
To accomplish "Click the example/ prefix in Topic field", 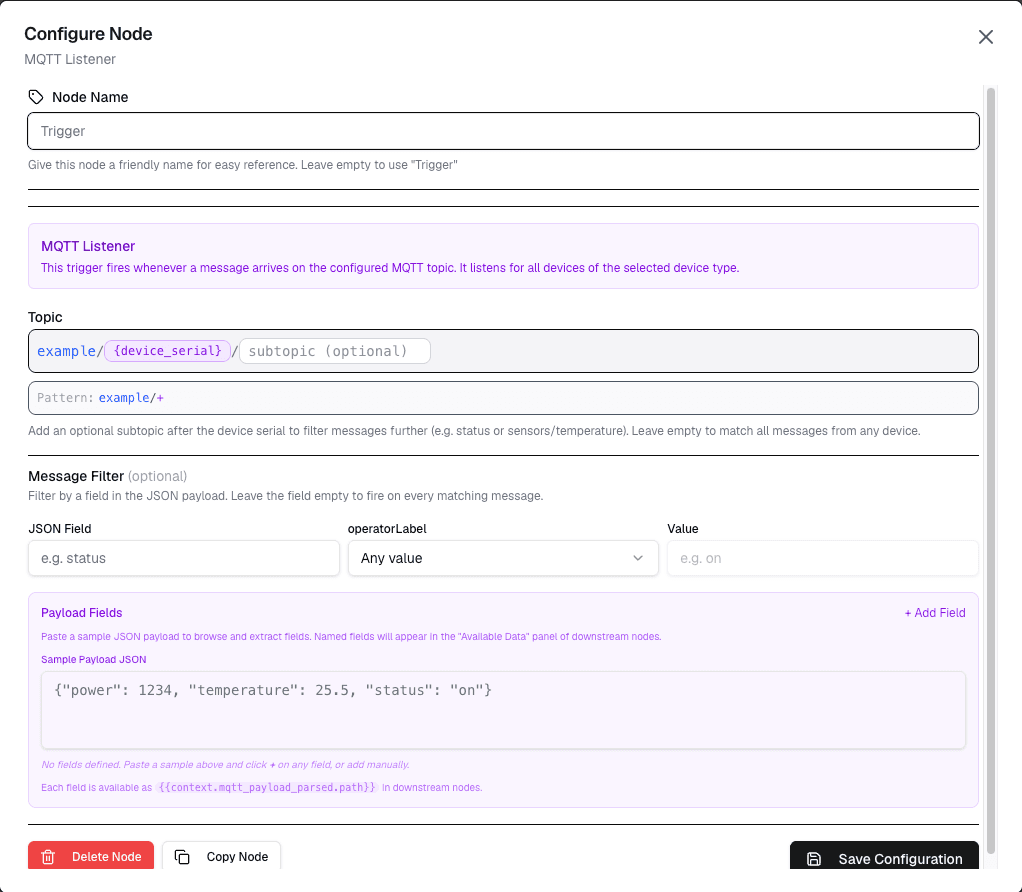I will pyautogui.click(x=70, y=351).
